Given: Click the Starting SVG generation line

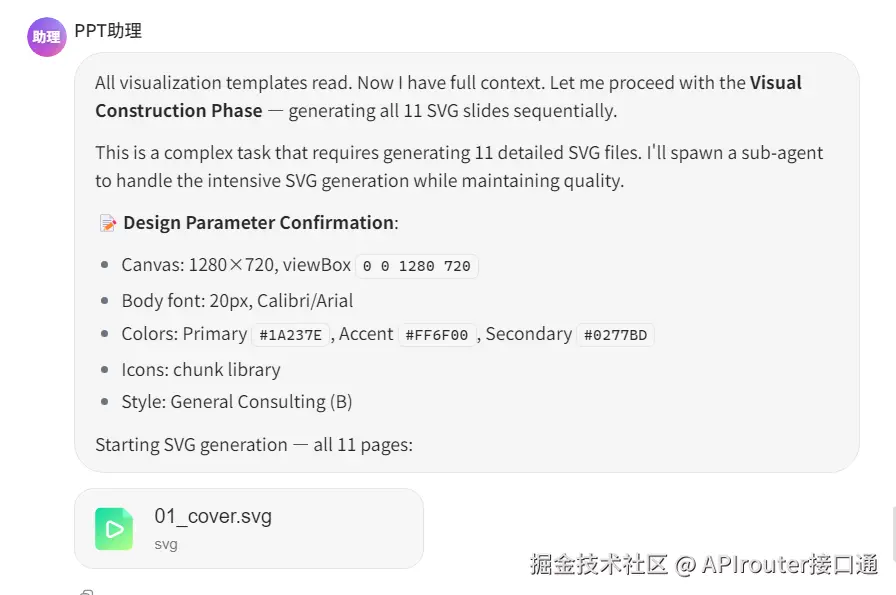Looking at the screenshot, I should (253, 444).
